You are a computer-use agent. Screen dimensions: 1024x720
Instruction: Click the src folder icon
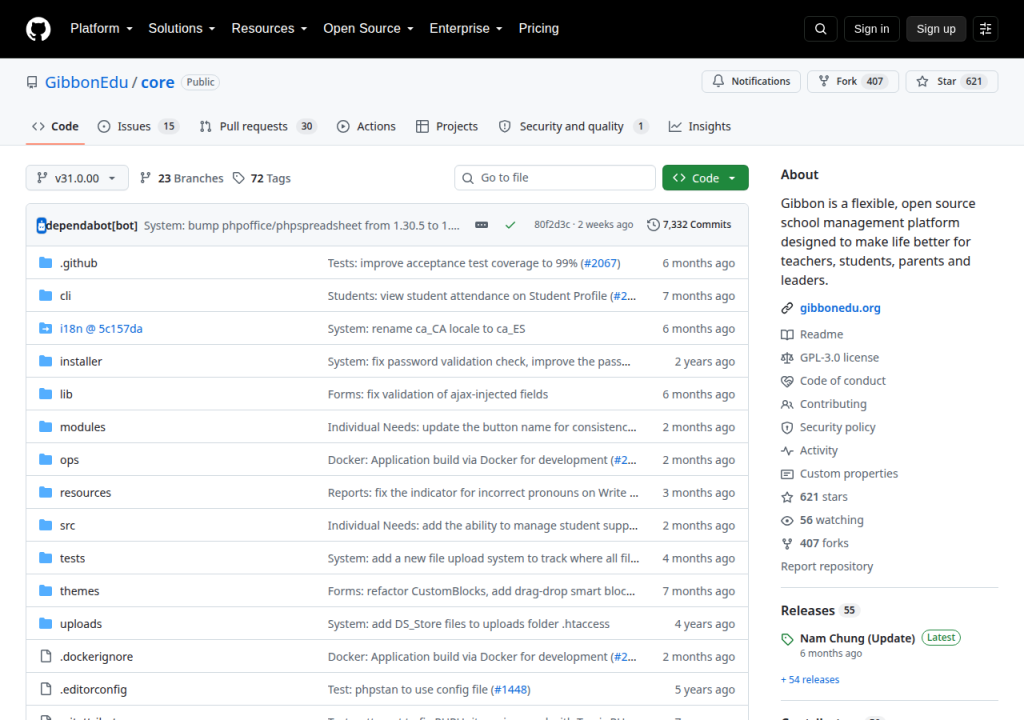[45, 525]
